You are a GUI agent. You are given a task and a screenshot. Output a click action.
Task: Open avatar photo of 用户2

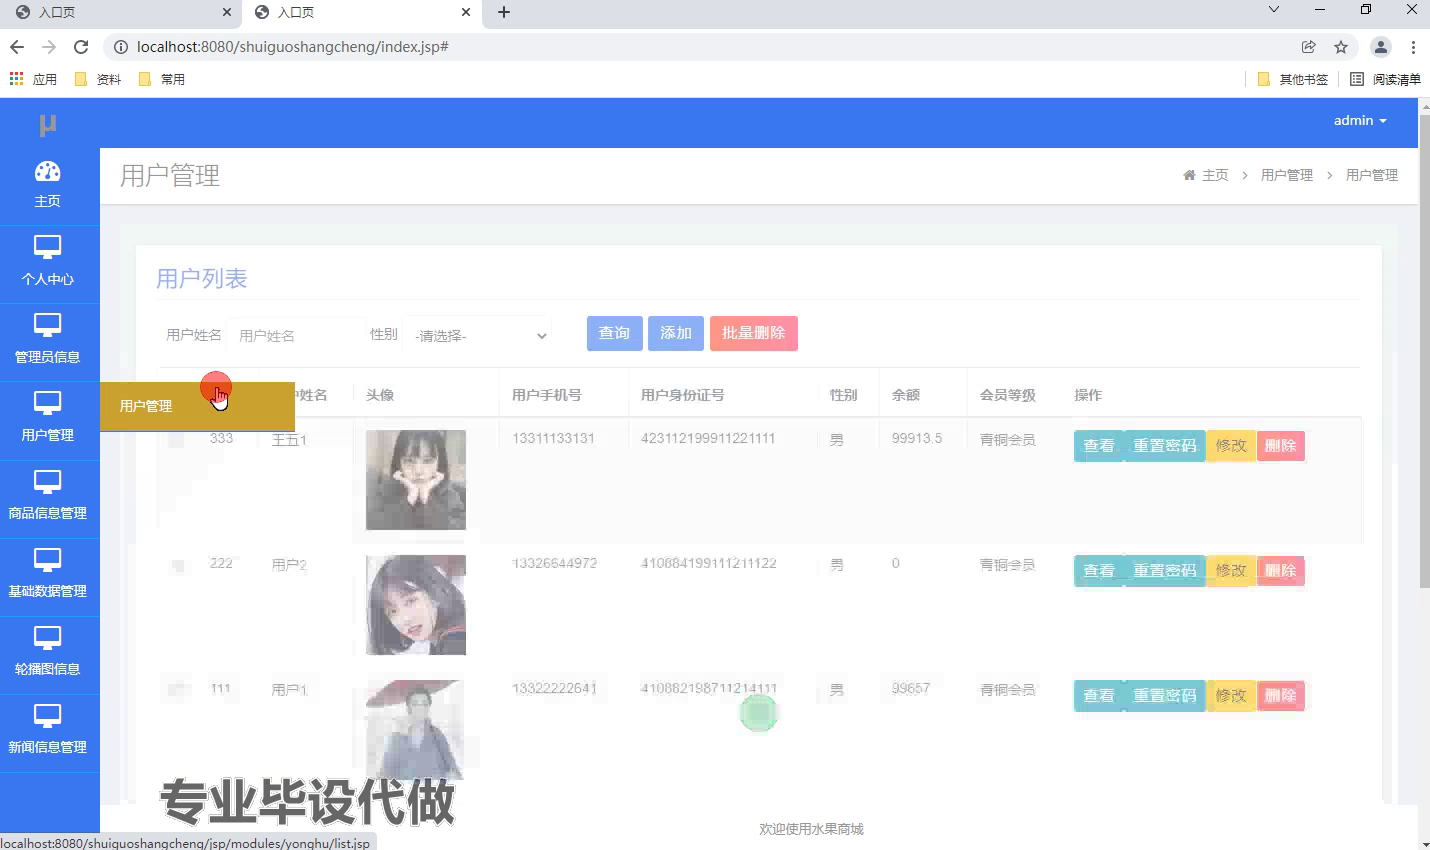click(x=416, y=605)
